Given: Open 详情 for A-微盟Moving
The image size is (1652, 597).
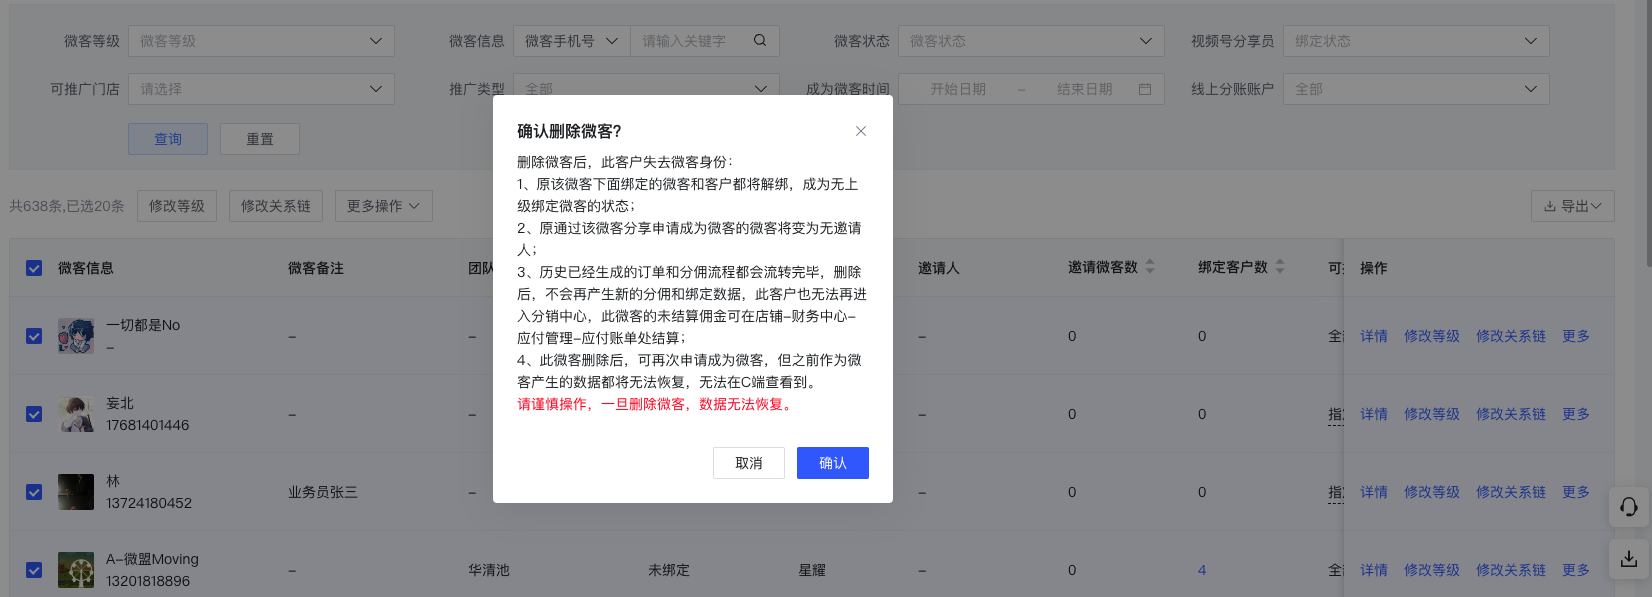Looking at the screenshot, I should point(1374,570).
